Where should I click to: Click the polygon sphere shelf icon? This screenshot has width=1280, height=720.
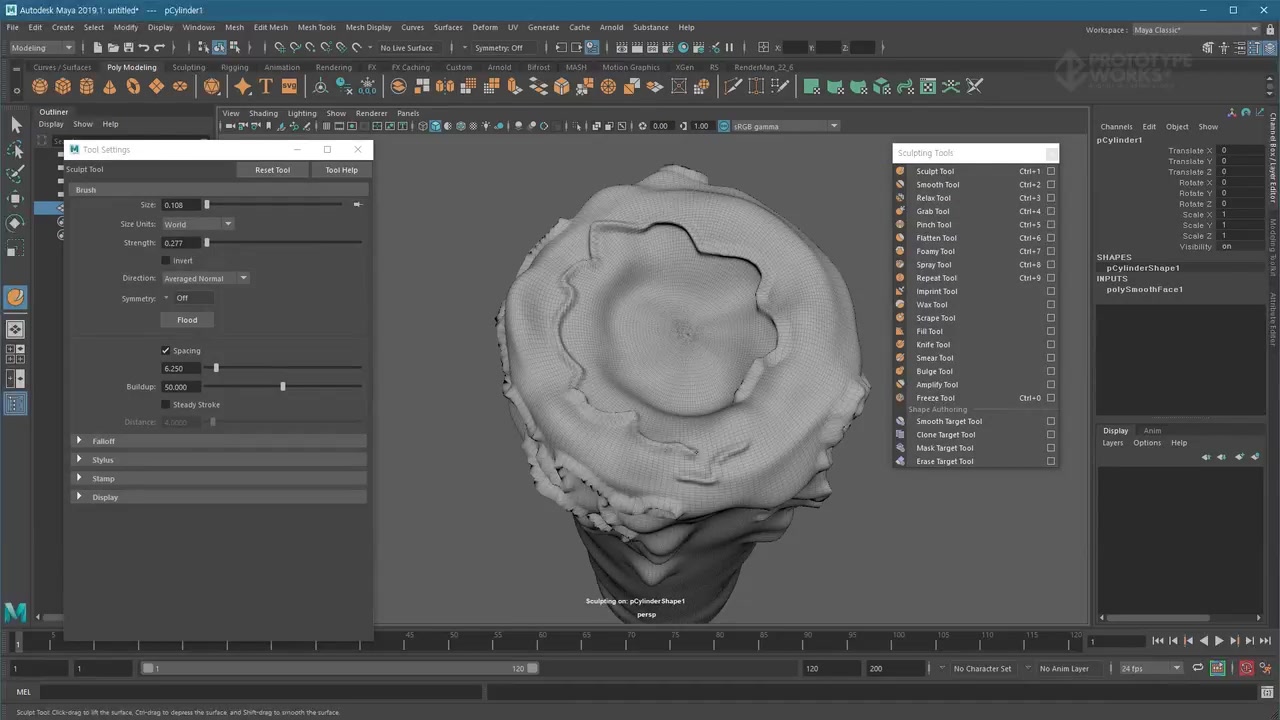[40, 87]
